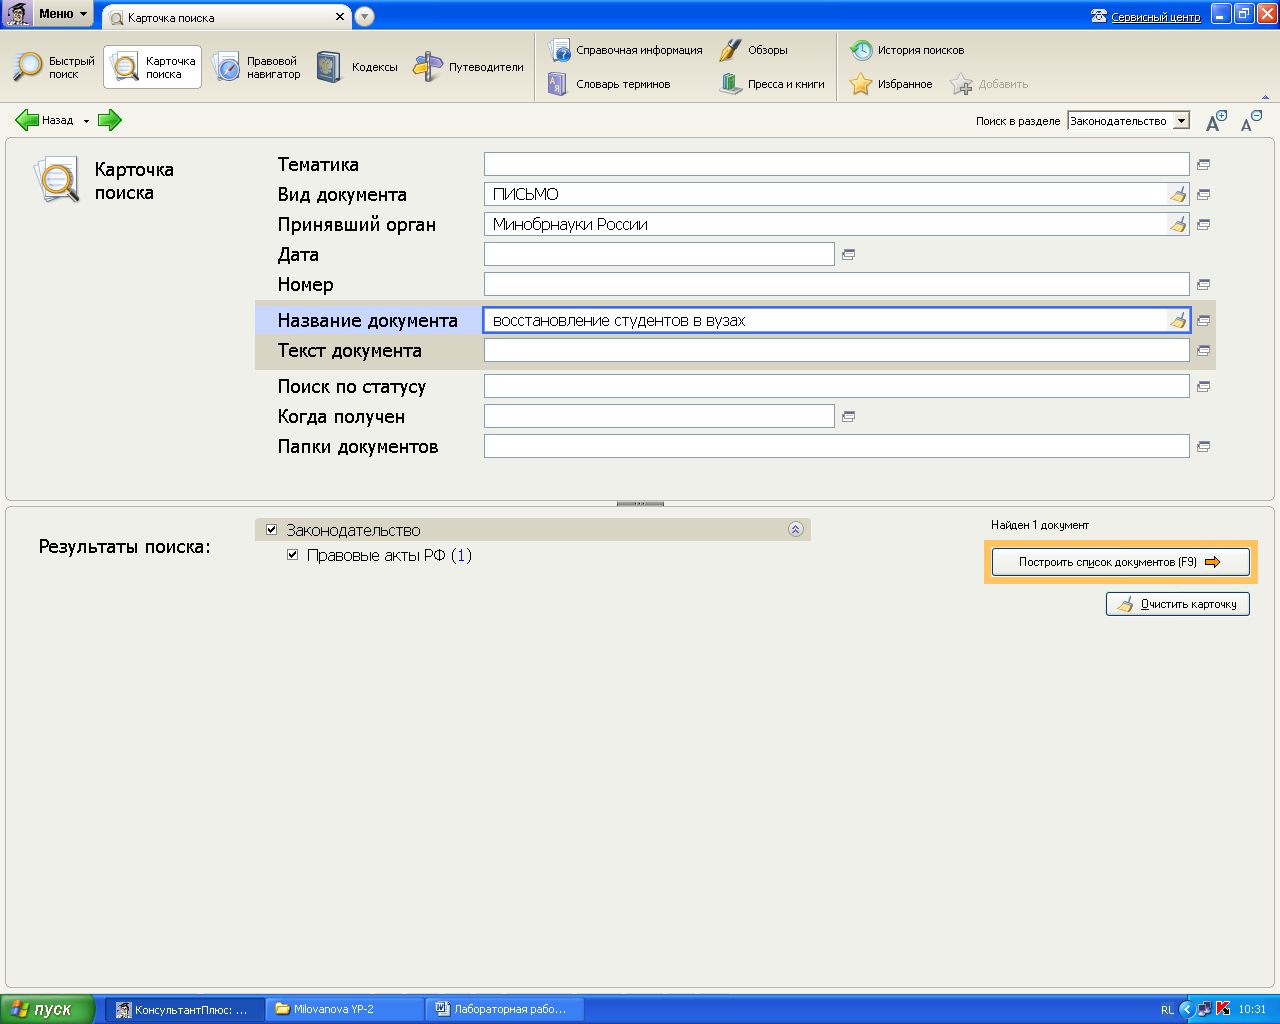Toggle the Законодательство checkbox
Viewport: 1280px width, 1024px height.
coord(271,530)
